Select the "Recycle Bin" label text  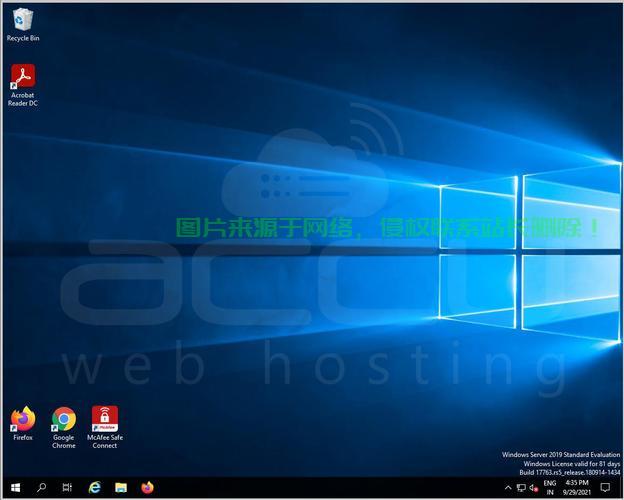pyautogui.click(x=23, y=38)
